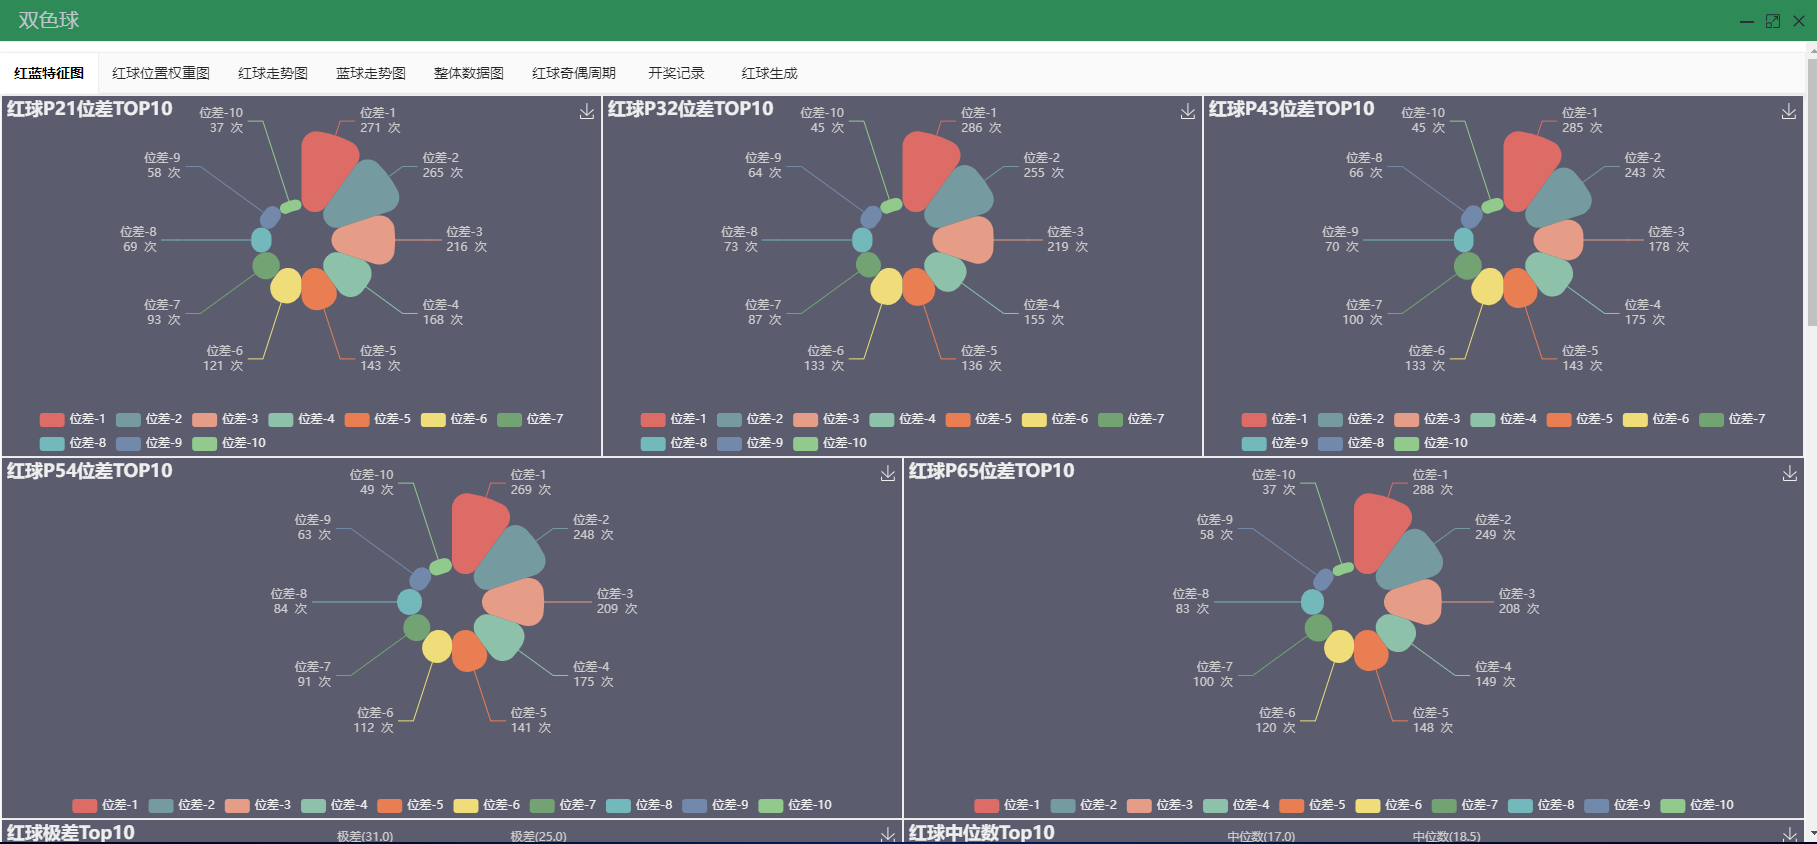Viewport: 1817px width, 844px height.
Task: Download the 红球P32位差TOP10 chart image
Action: (x=1188, y=112)
